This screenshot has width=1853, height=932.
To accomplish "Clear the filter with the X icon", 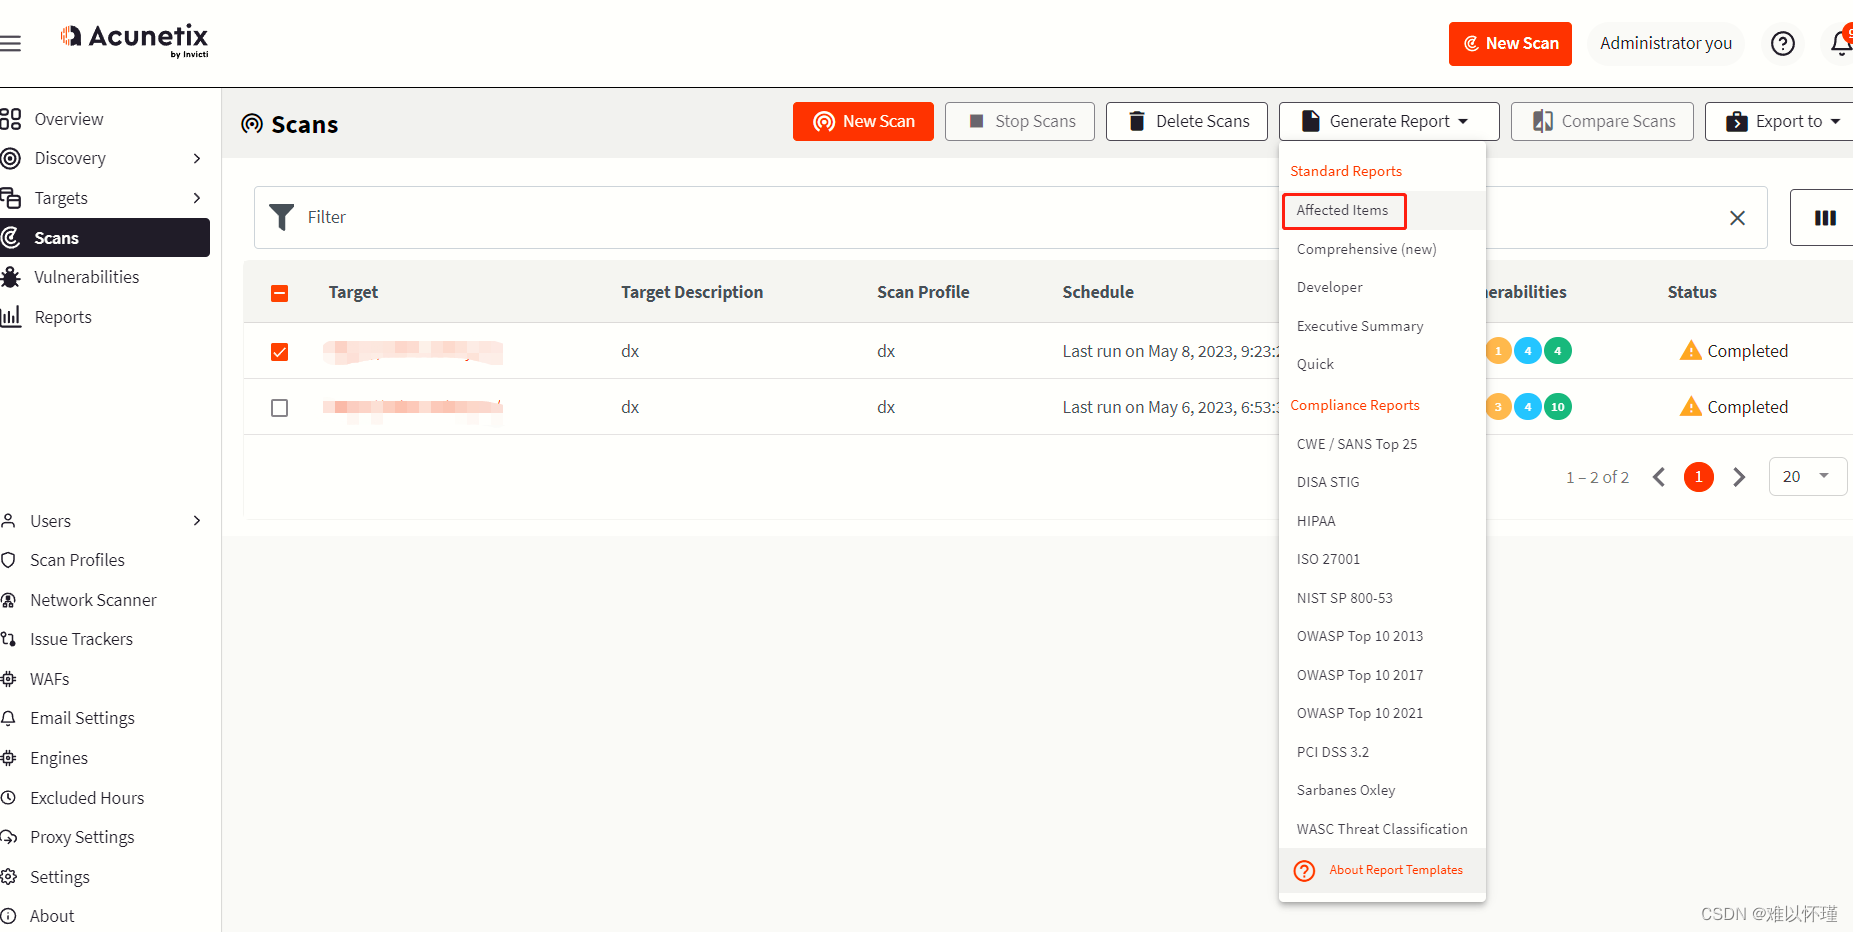I will tap(1737, 217).
